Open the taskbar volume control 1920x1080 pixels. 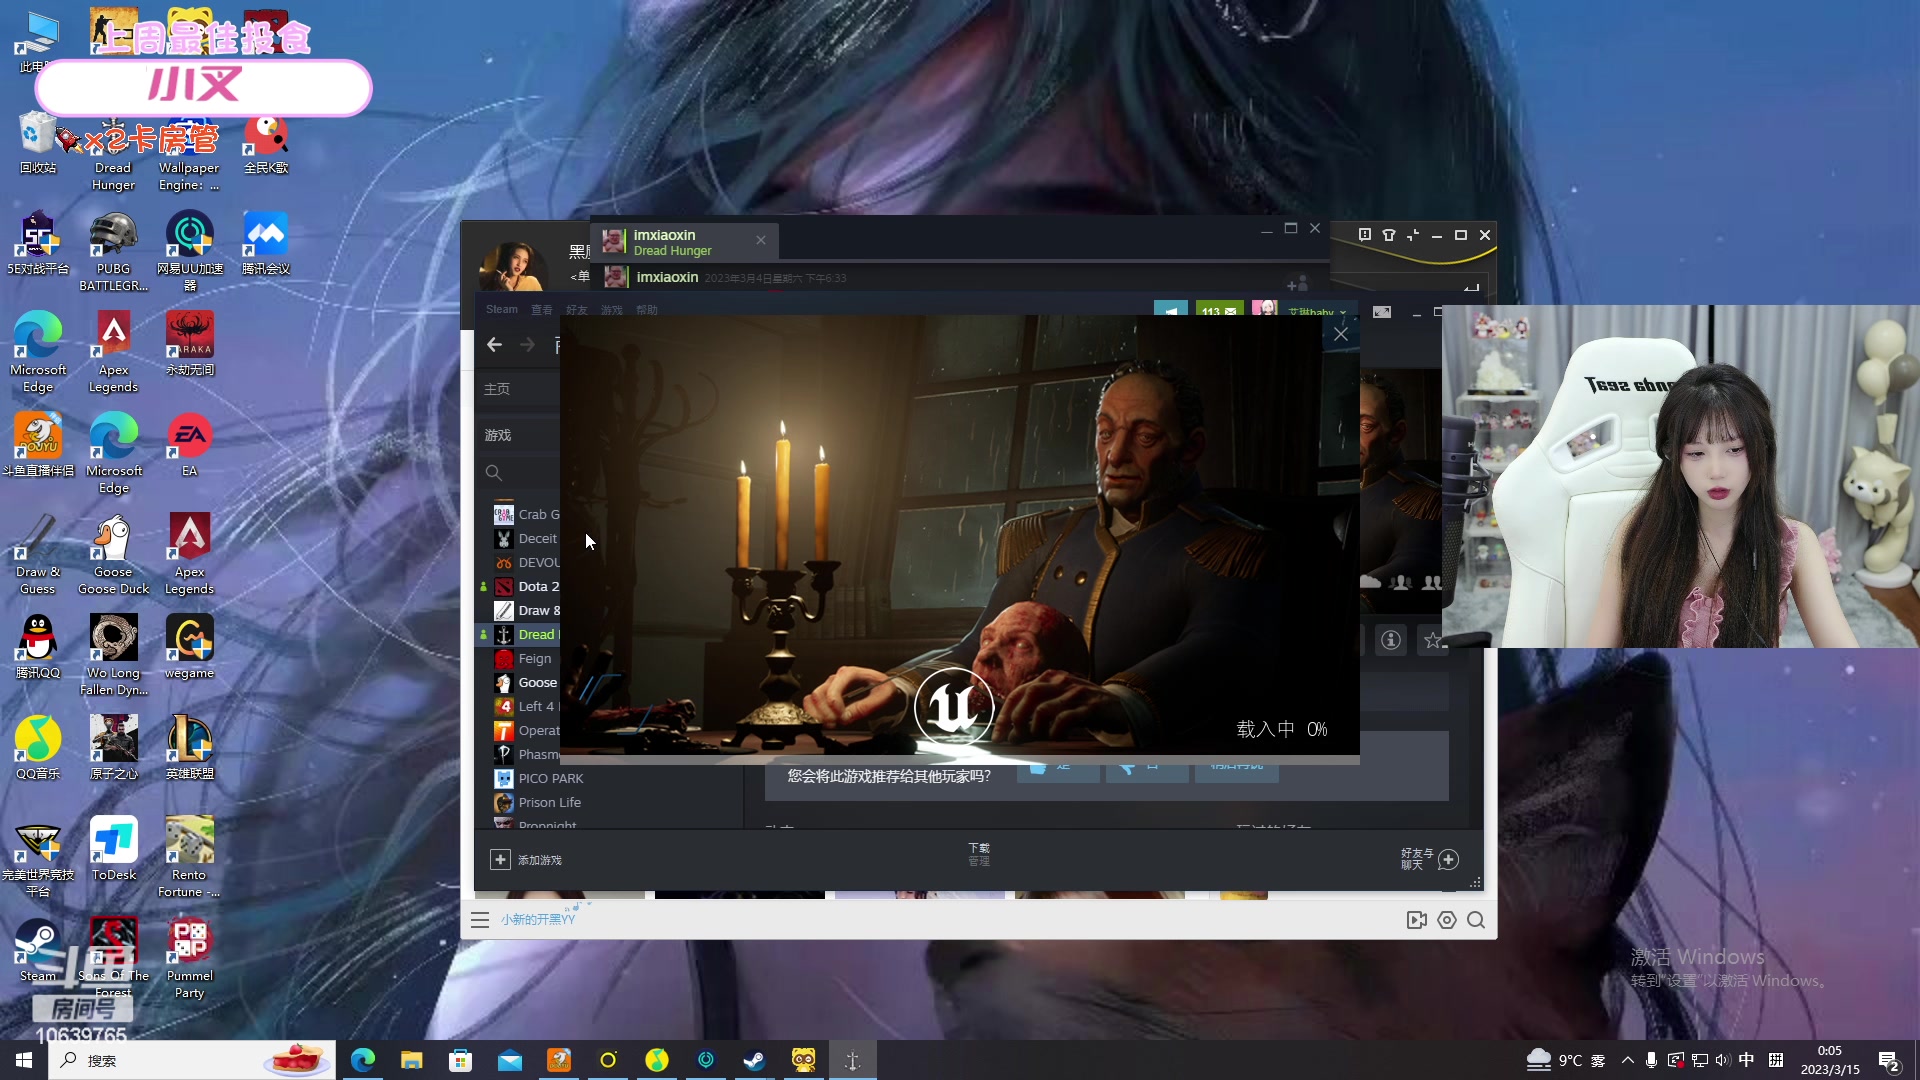(x=1722, y=1060)
